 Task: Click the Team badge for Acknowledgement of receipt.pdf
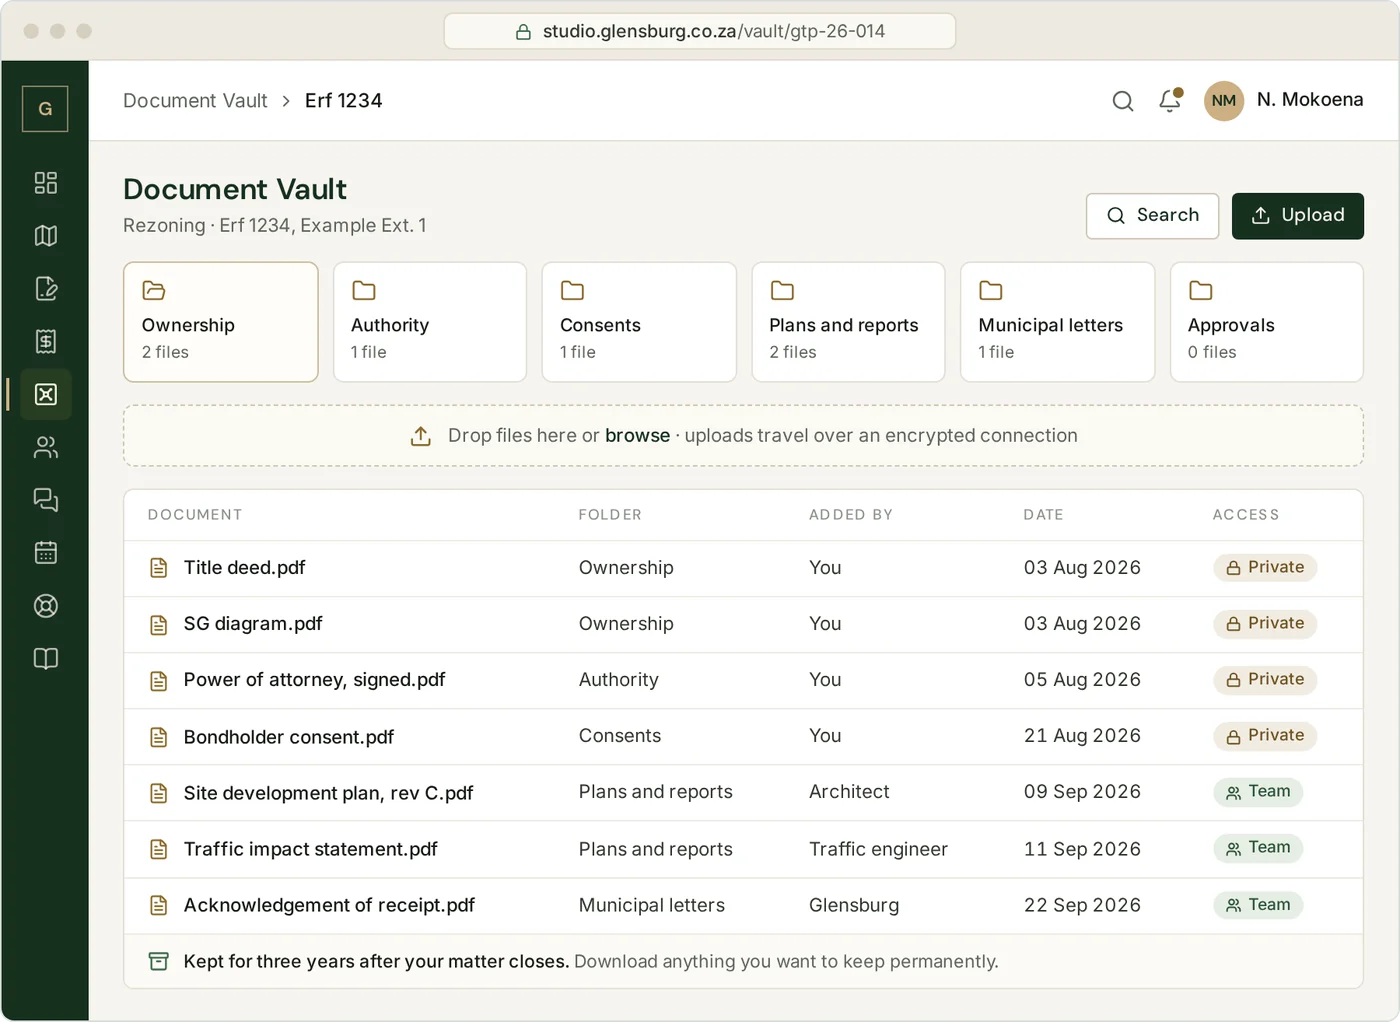point(1258,905)
